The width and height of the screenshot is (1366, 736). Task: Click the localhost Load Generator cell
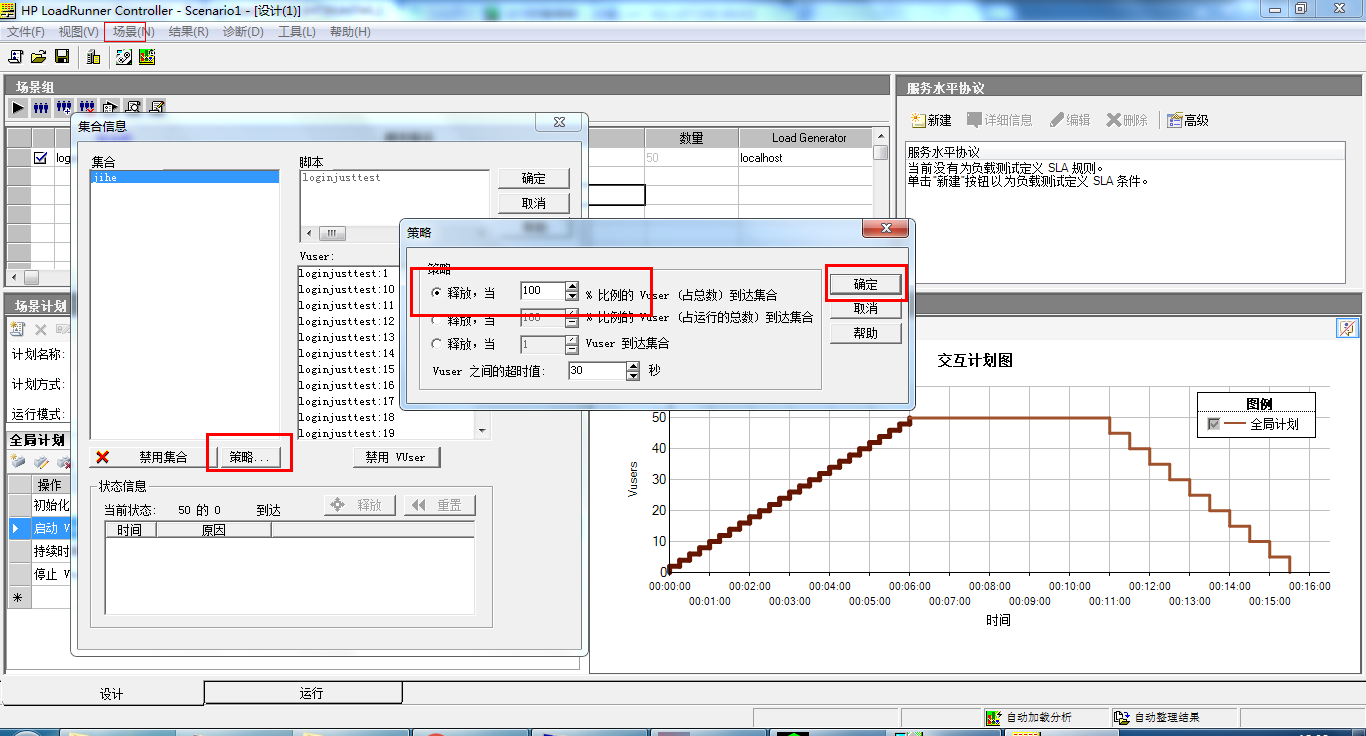pos(805,158)
